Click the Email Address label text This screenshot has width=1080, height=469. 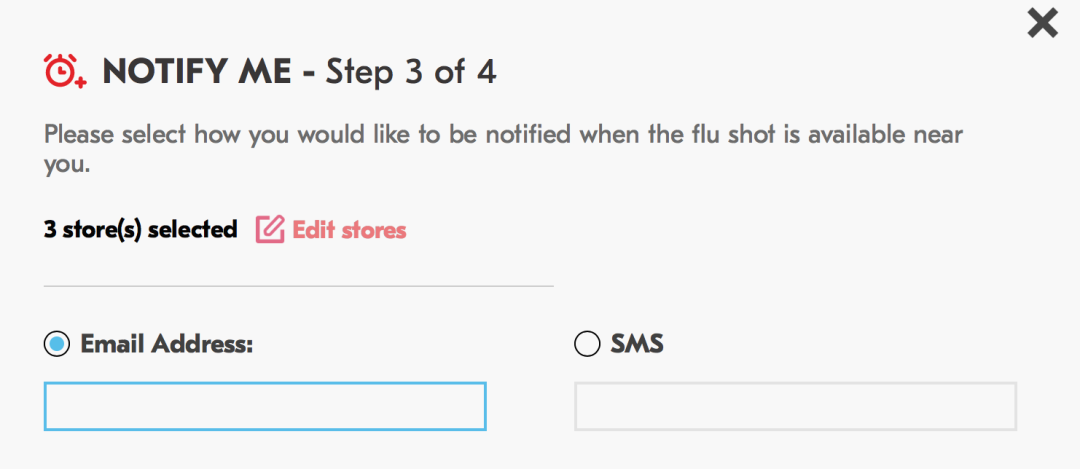coord(167,344)
